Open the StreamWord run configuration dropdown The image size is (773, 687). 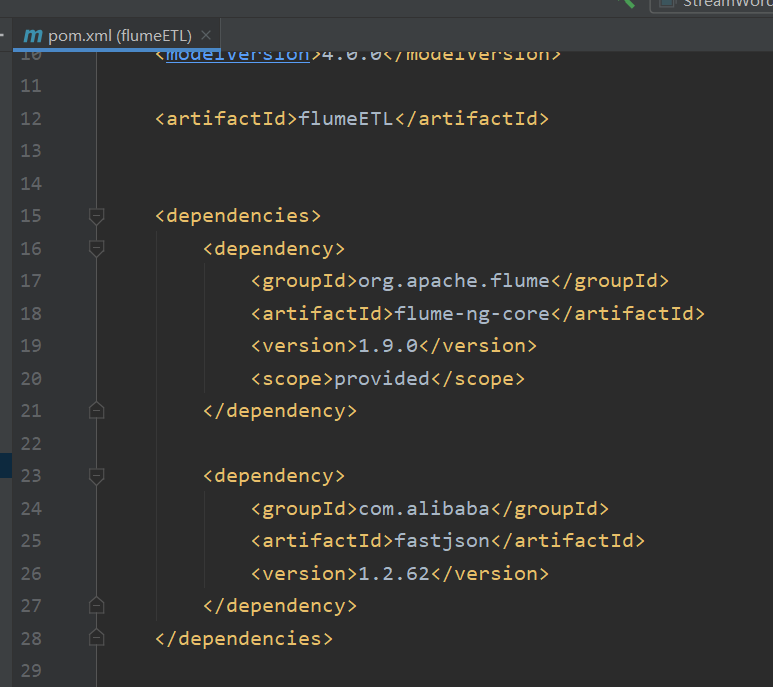[712, 5]
